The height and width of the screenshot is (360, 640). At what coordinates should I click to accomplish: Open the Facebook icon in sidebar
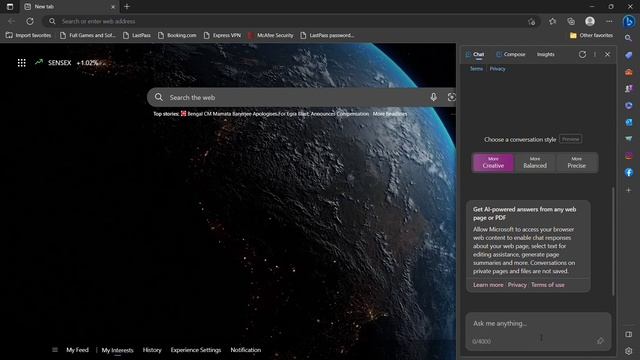pos(629,172)
